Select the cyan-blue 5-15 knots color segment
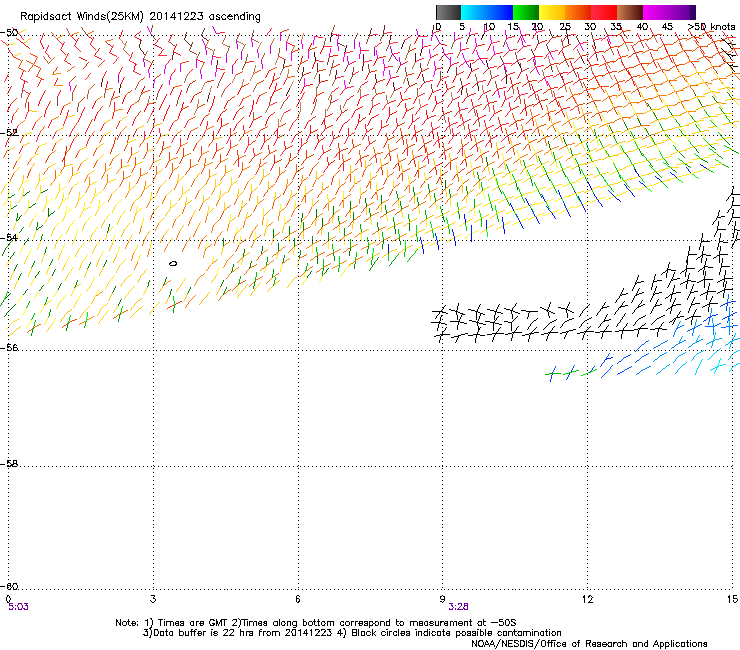The image size is (740, 650). coord(487,12)
